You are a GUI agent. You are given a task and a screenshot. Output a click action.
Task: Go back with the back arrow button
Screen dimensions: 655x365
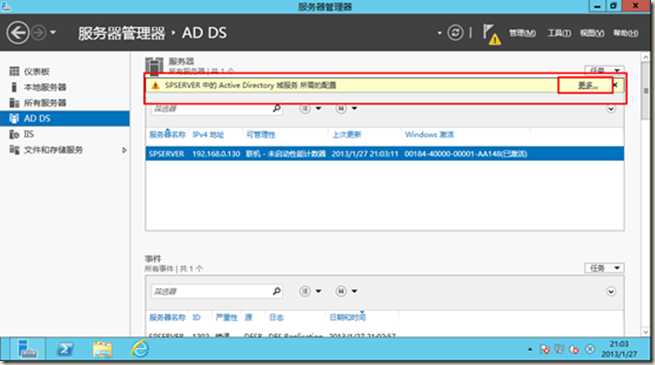(x=18, y=33)
